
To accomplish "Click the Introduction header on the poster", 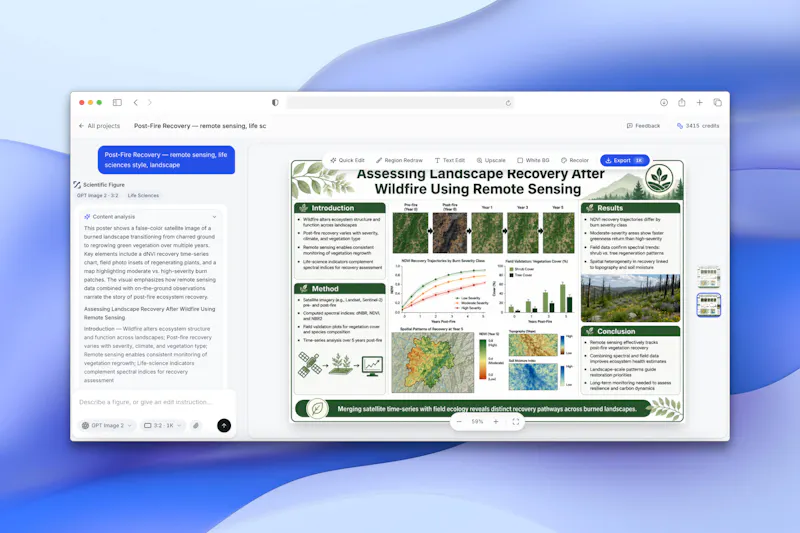I will pos(340,208).
